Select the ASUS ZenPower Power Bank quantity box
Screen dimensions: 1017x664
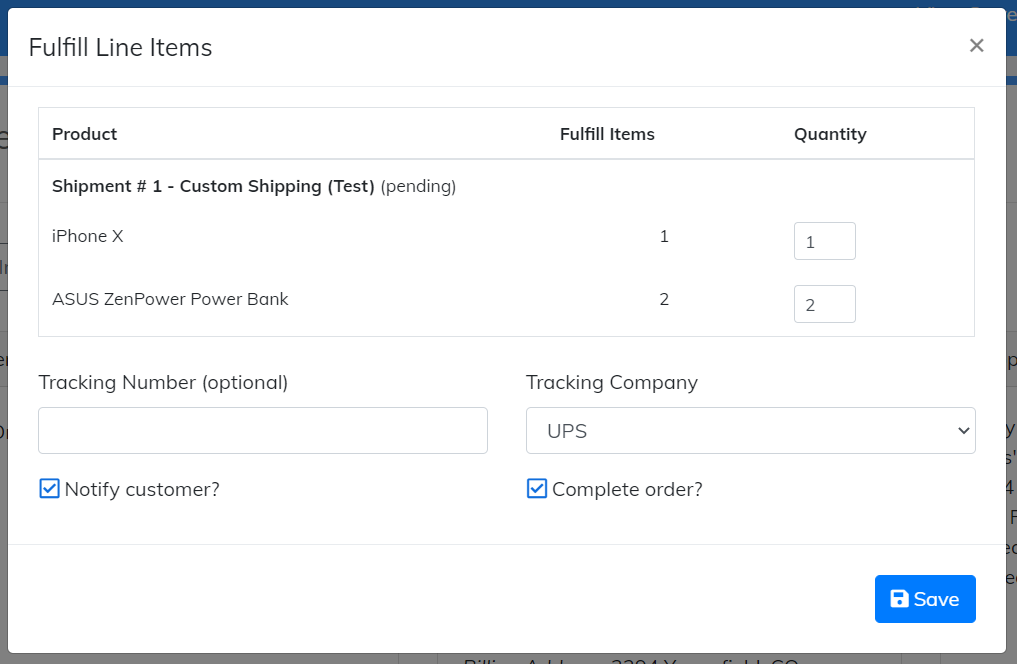pyautogui.click(x=824, y=304)
